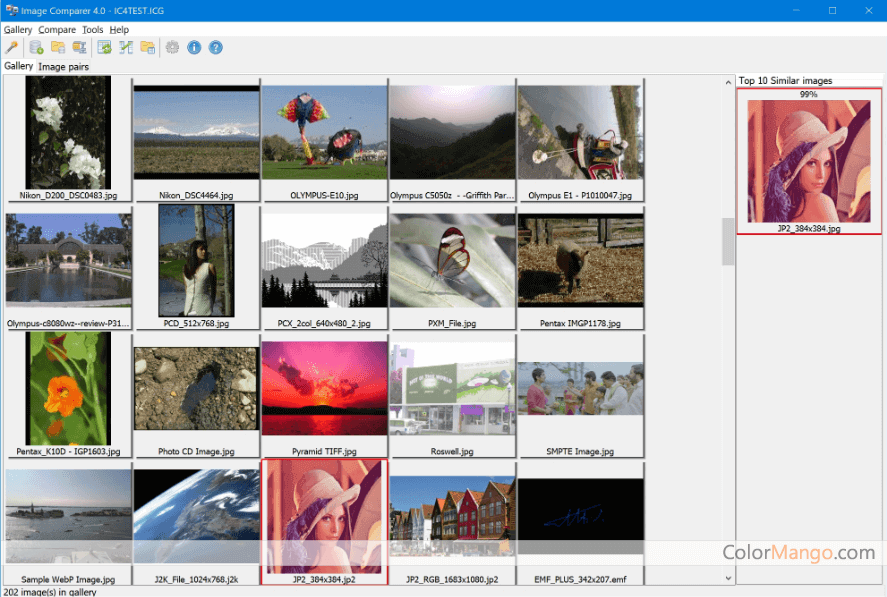Open help with the question mark icon

pyautogui.click(x=215, y=47)
